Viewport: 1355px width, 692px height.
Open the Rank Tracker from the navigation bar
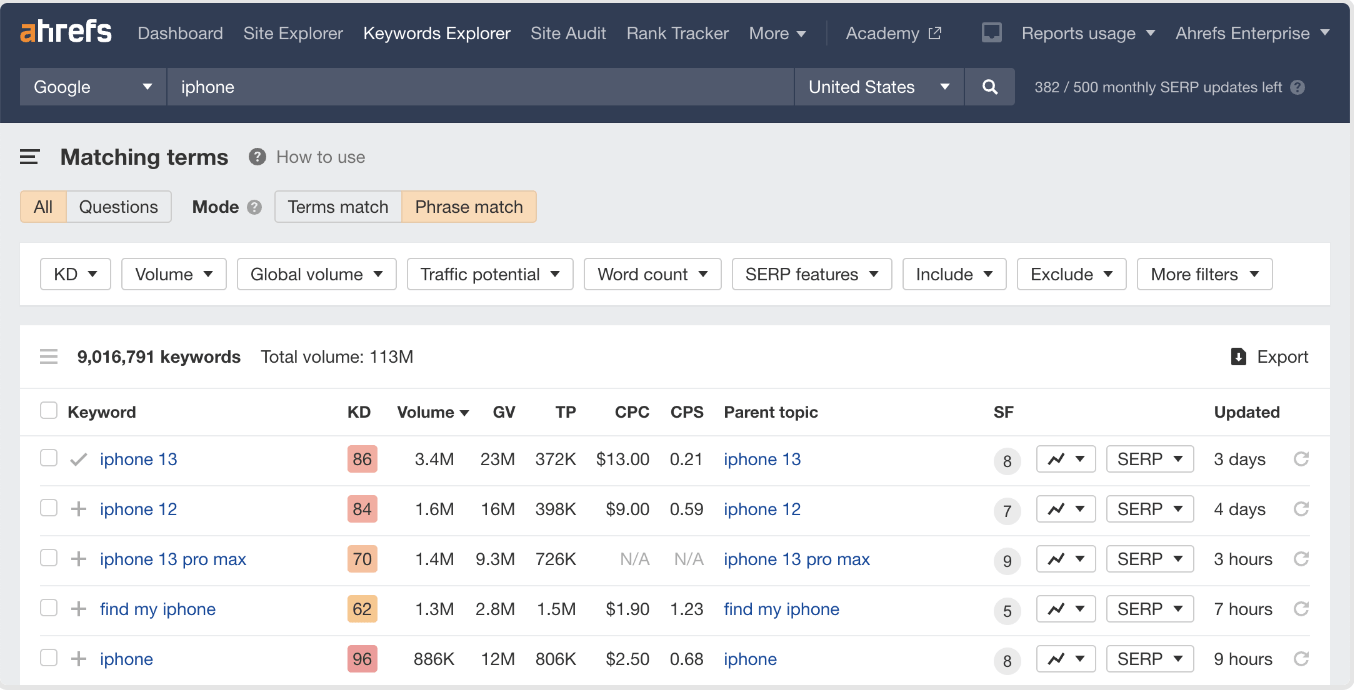pyautogui.click(x=677, y=32)
